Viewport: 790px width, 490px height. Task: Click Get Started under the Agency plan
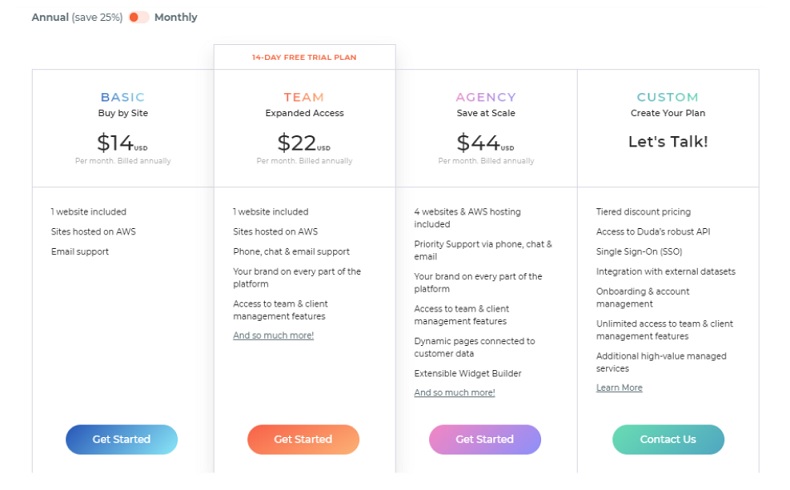click(485, 439)
